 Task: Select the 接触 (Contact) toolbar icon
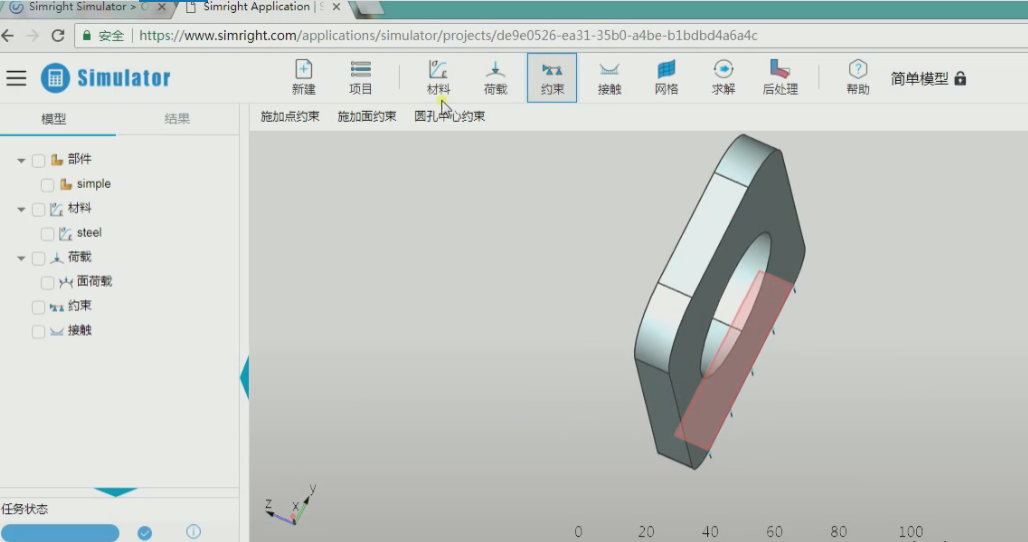(609, 77)
